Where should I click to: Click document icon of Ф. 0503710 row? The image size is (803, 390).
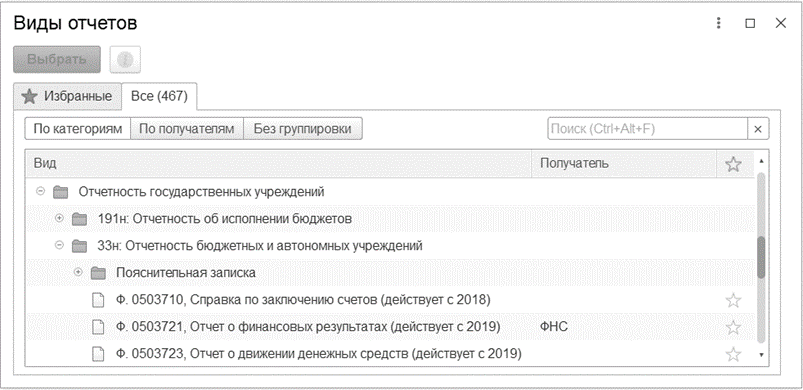pos(98,300)
